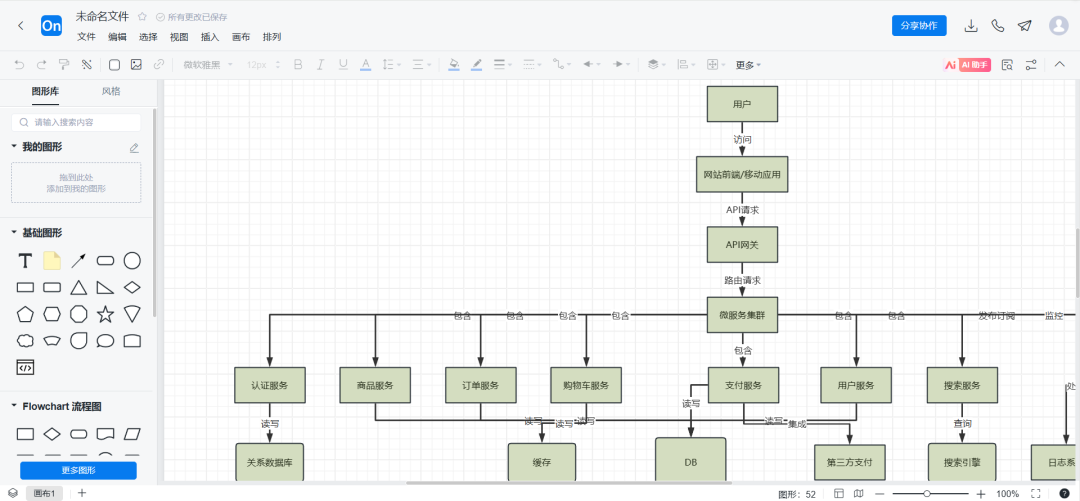This screenshot has height=501, width=1080.
Task: Select the yellow sticky note shape
Action: click(52, 260)
